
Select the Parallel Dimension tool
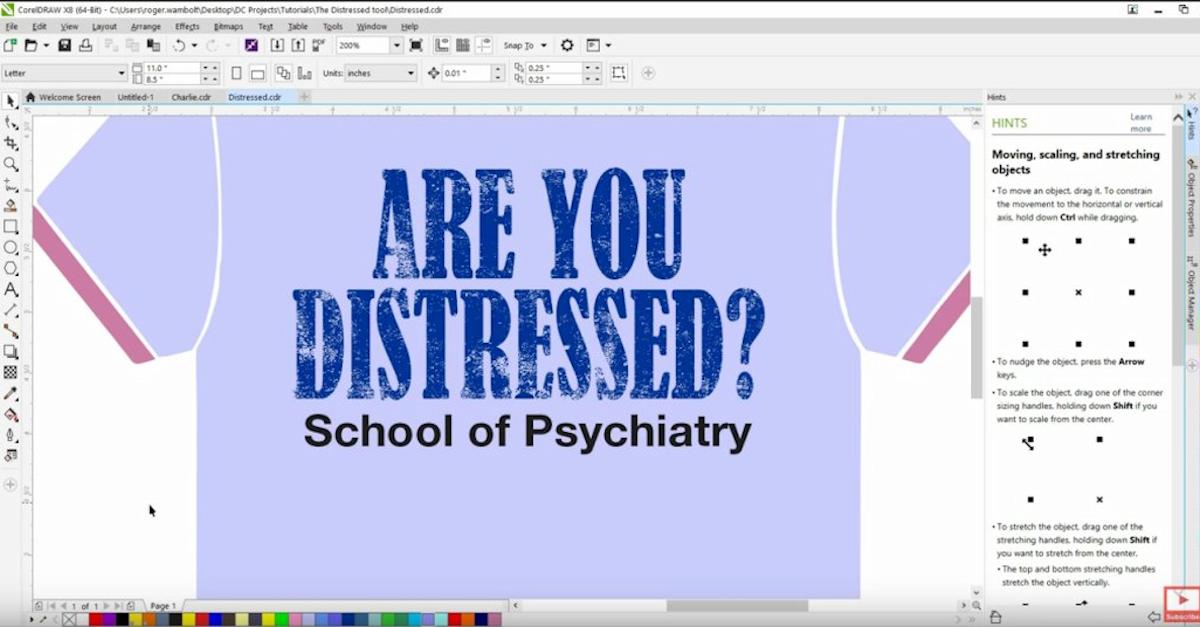(x=10, y=310)
